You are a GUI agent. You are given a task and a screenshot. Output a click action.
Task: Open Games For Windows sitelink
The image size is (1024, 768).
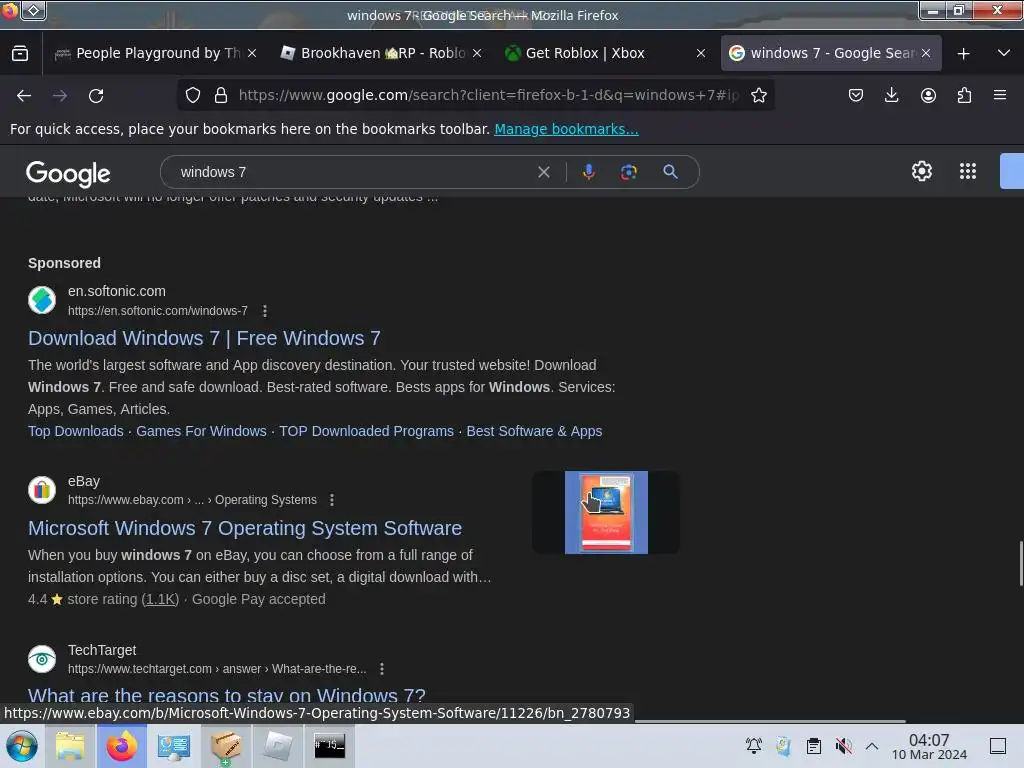coord(201,431)
